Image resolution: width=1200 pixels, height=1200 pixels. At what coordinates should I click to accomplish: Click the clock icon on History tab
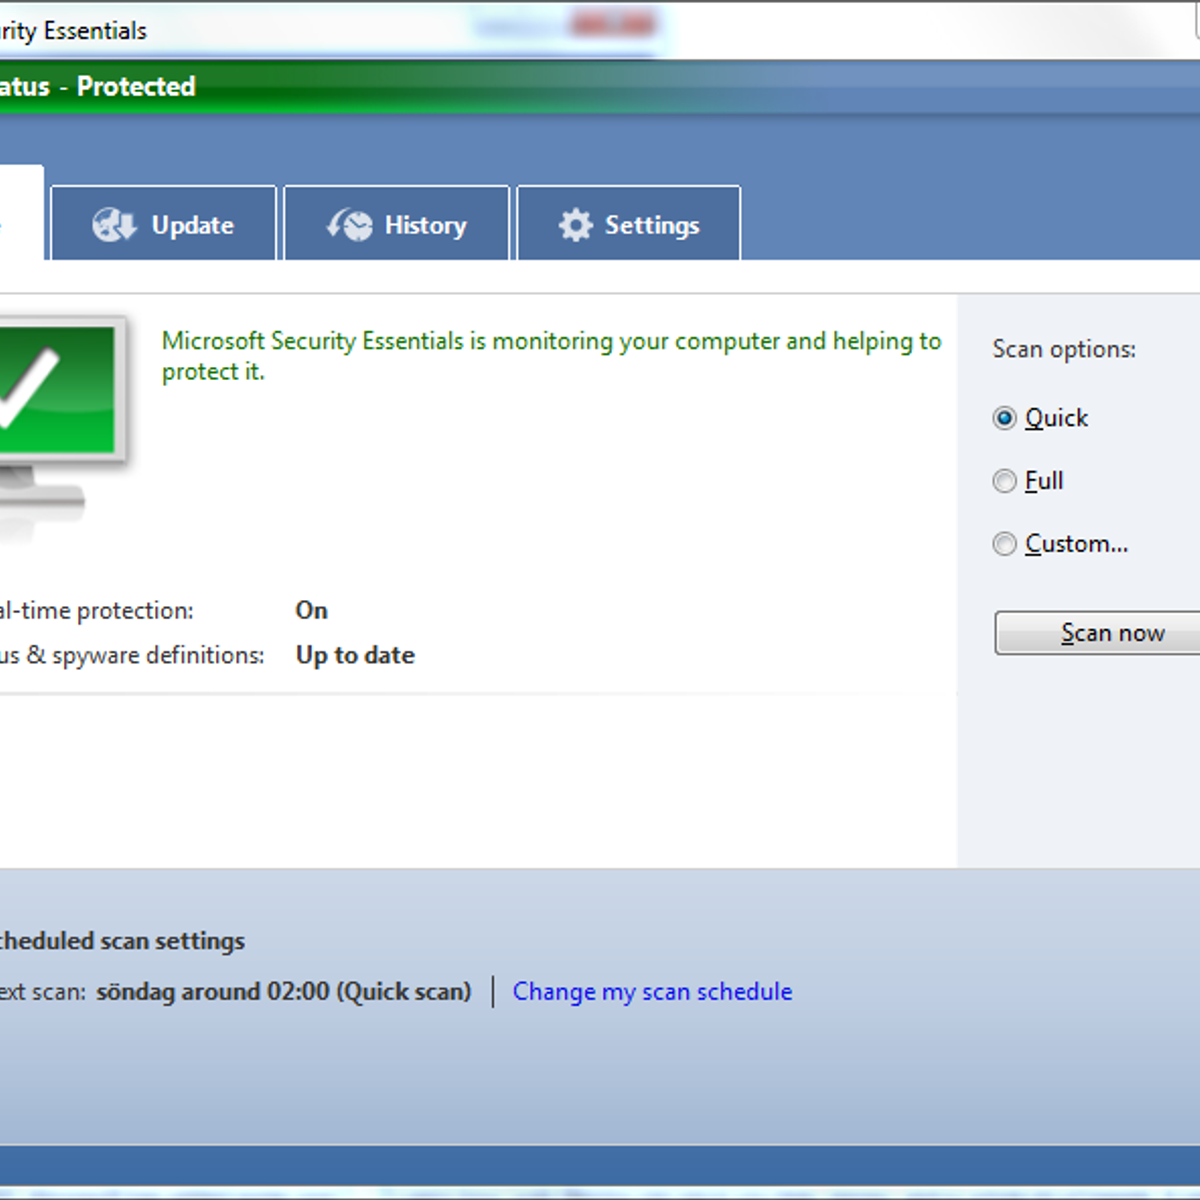350,225
